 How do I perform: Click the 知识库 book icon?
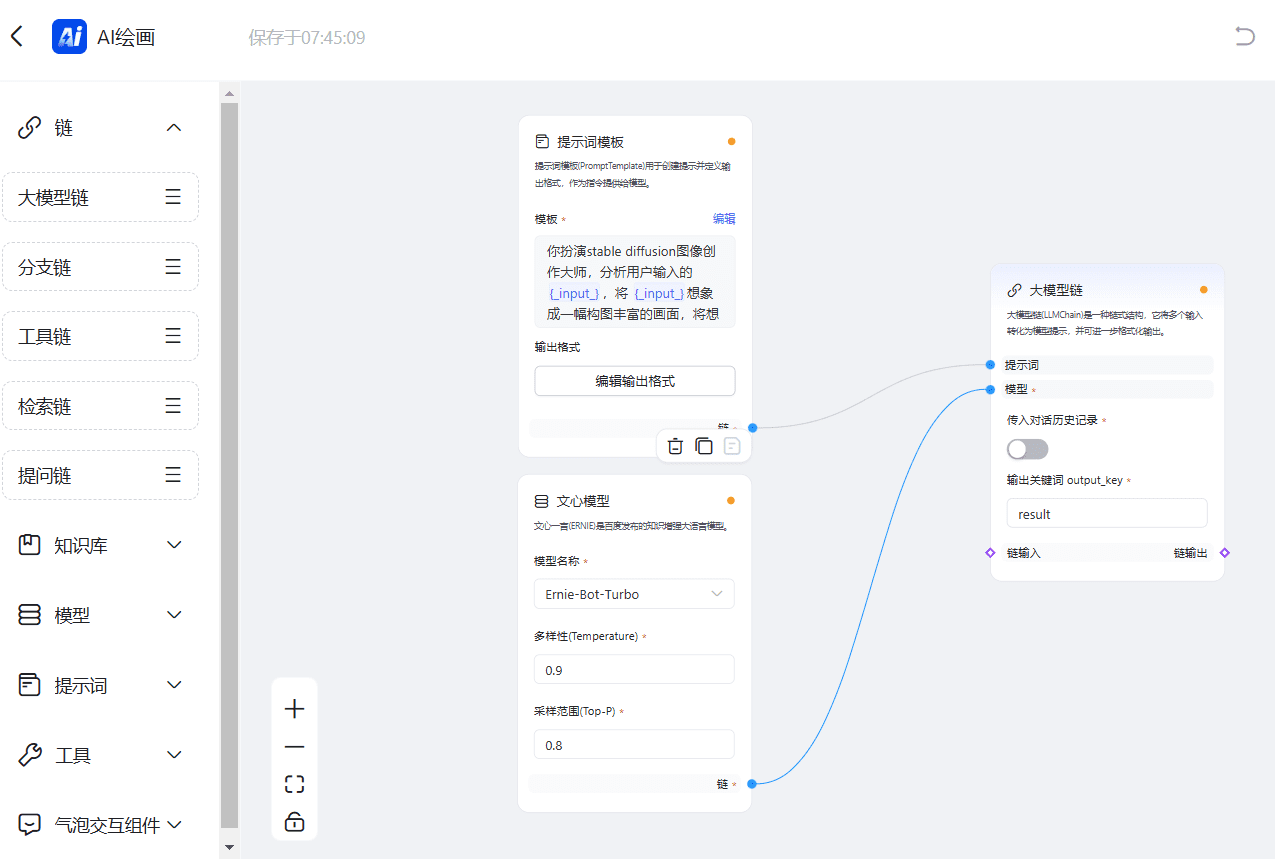pos(30,545)
